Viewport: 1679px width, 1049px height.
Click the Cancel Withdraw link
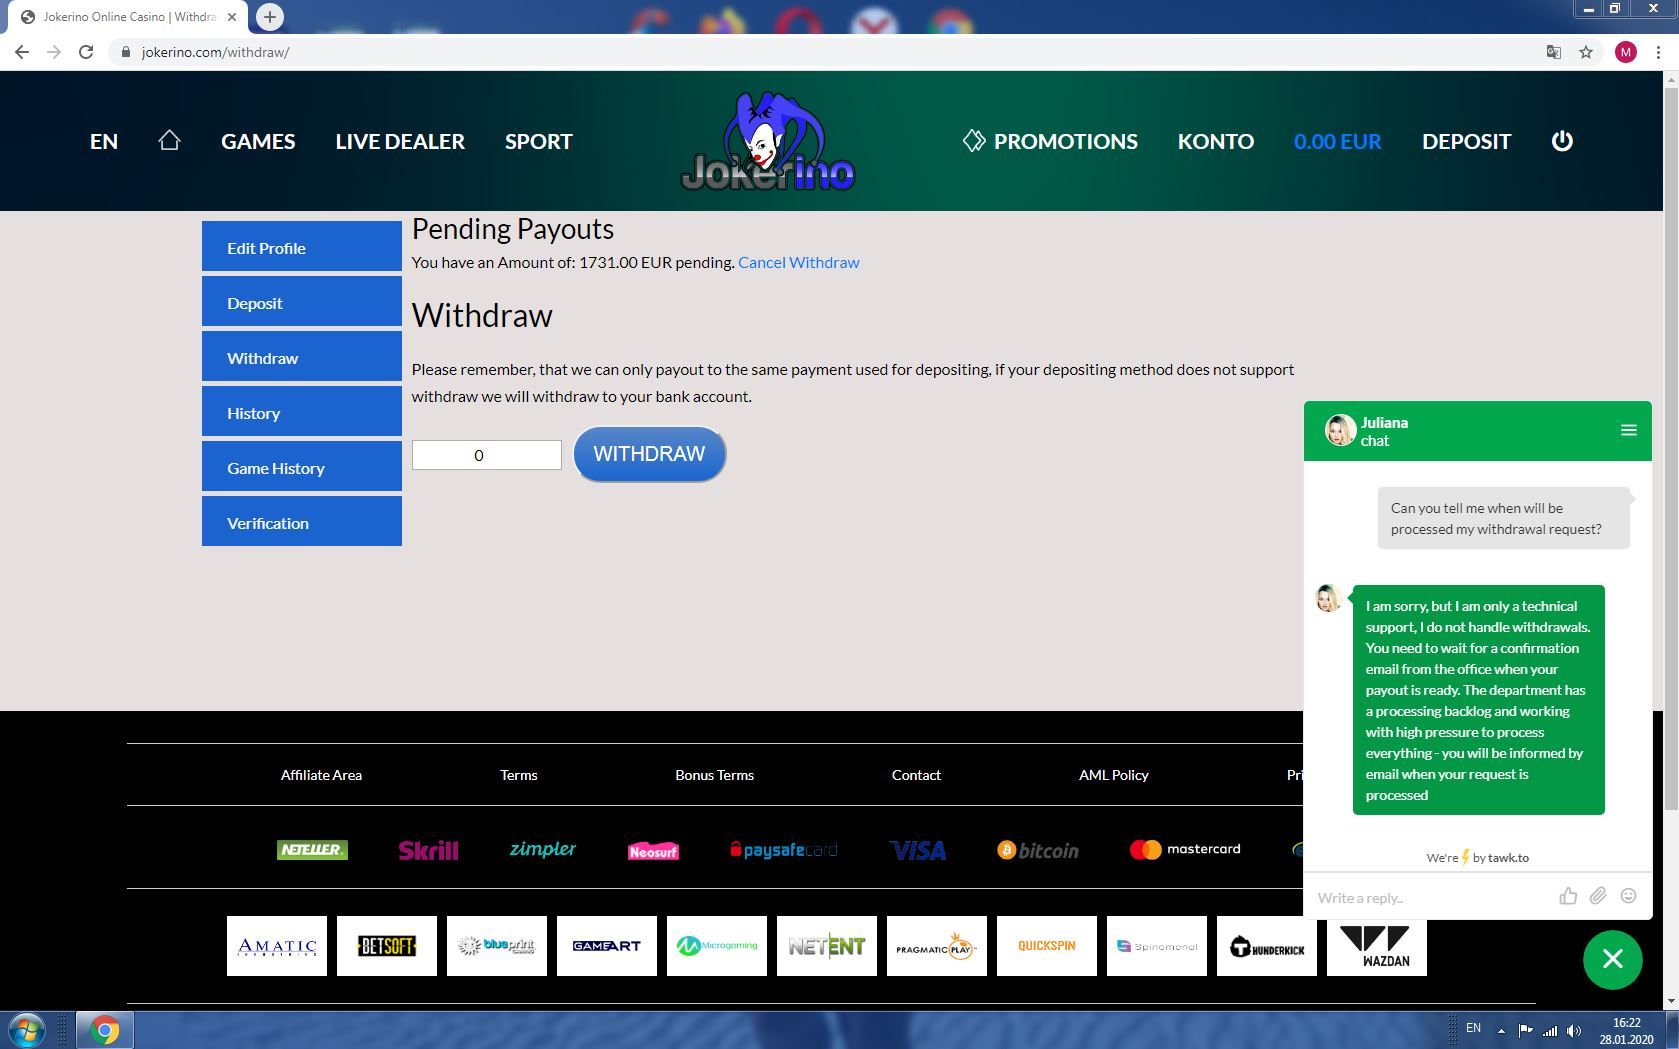(799, 262)
